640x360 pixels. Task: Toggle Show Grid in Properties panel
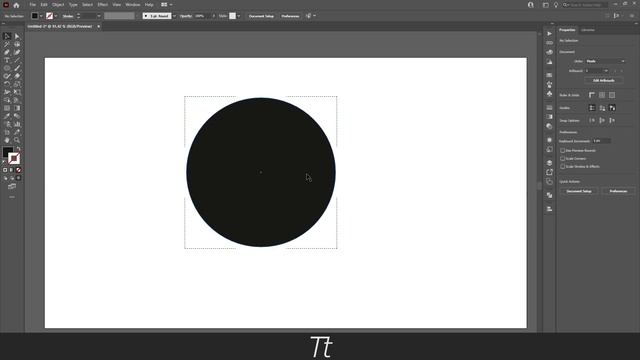coord(602,95)
